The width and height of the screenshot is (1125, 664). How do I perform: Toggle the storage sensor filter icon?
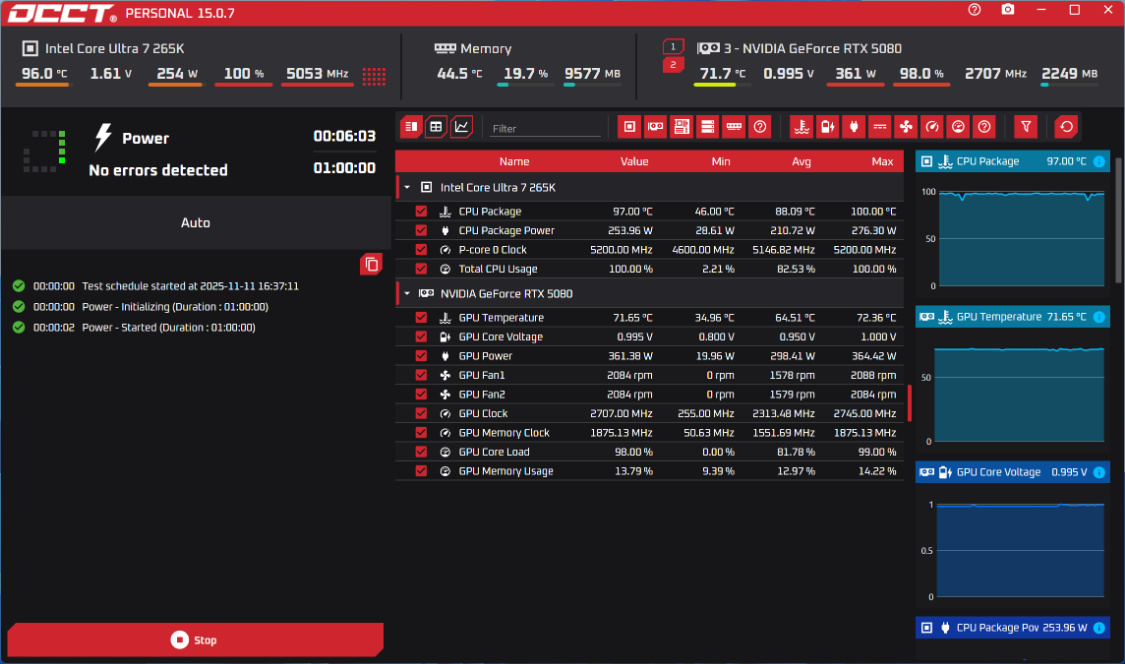pos(707,127)
